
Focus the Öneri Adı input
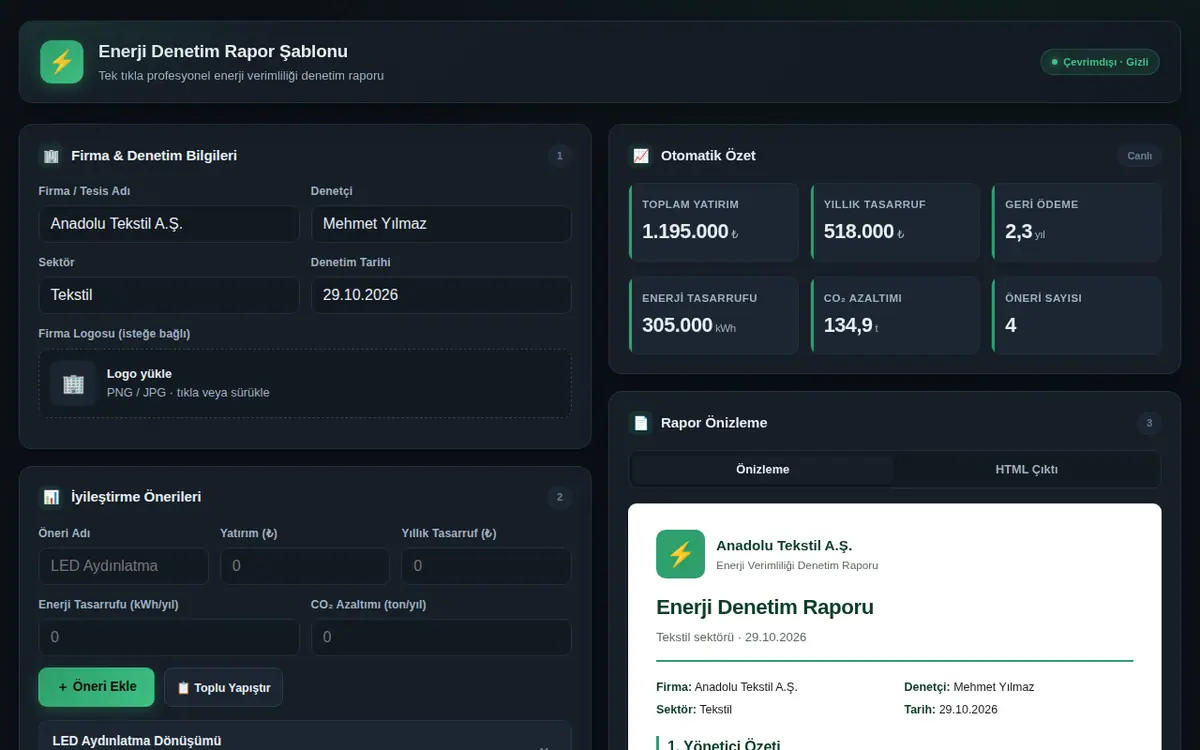(x=124, y=566)
